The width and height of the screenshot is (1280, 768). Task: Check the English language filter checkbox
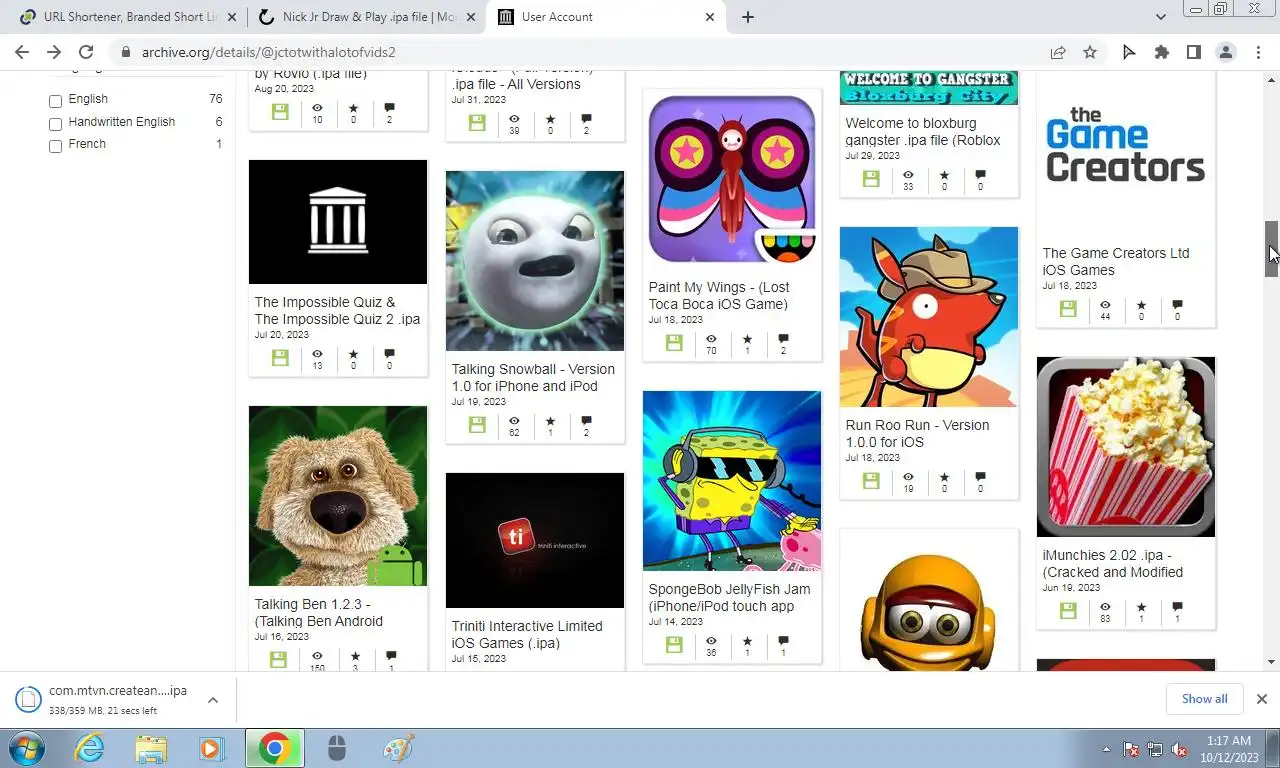(x=55, y=101)
